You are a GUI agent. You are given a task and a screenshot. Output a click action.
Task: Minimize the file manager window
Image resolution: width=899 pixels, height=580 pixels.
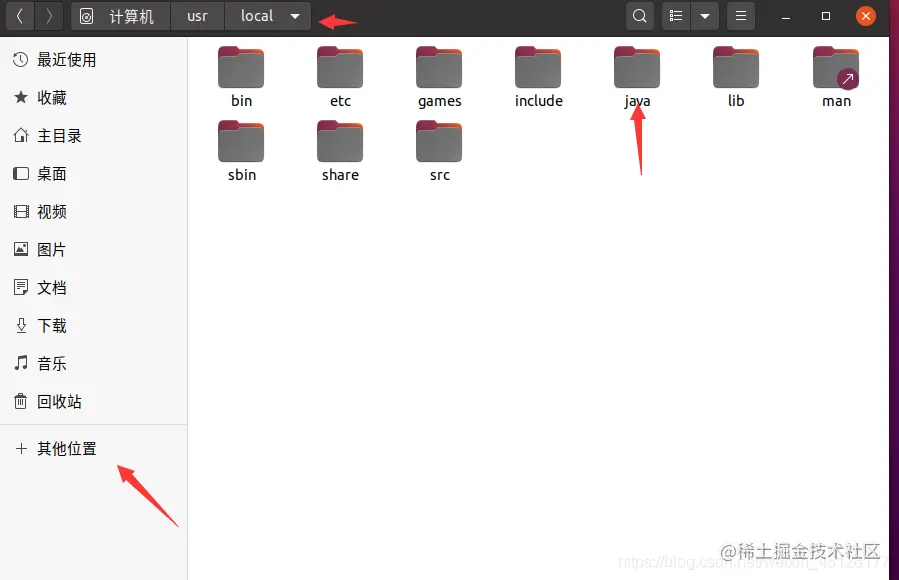pyautogui.click(x=786, y=16)
